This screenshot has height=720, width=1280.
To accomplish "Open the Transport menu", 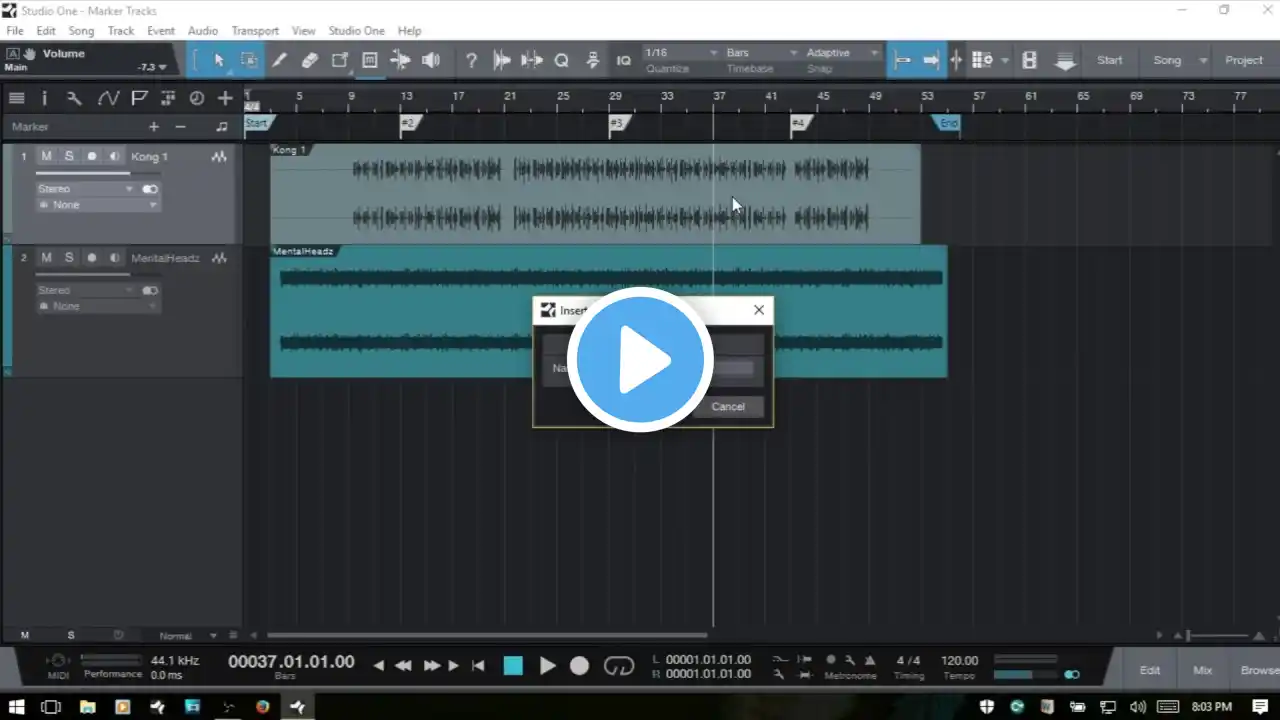I will pos(255,31).
